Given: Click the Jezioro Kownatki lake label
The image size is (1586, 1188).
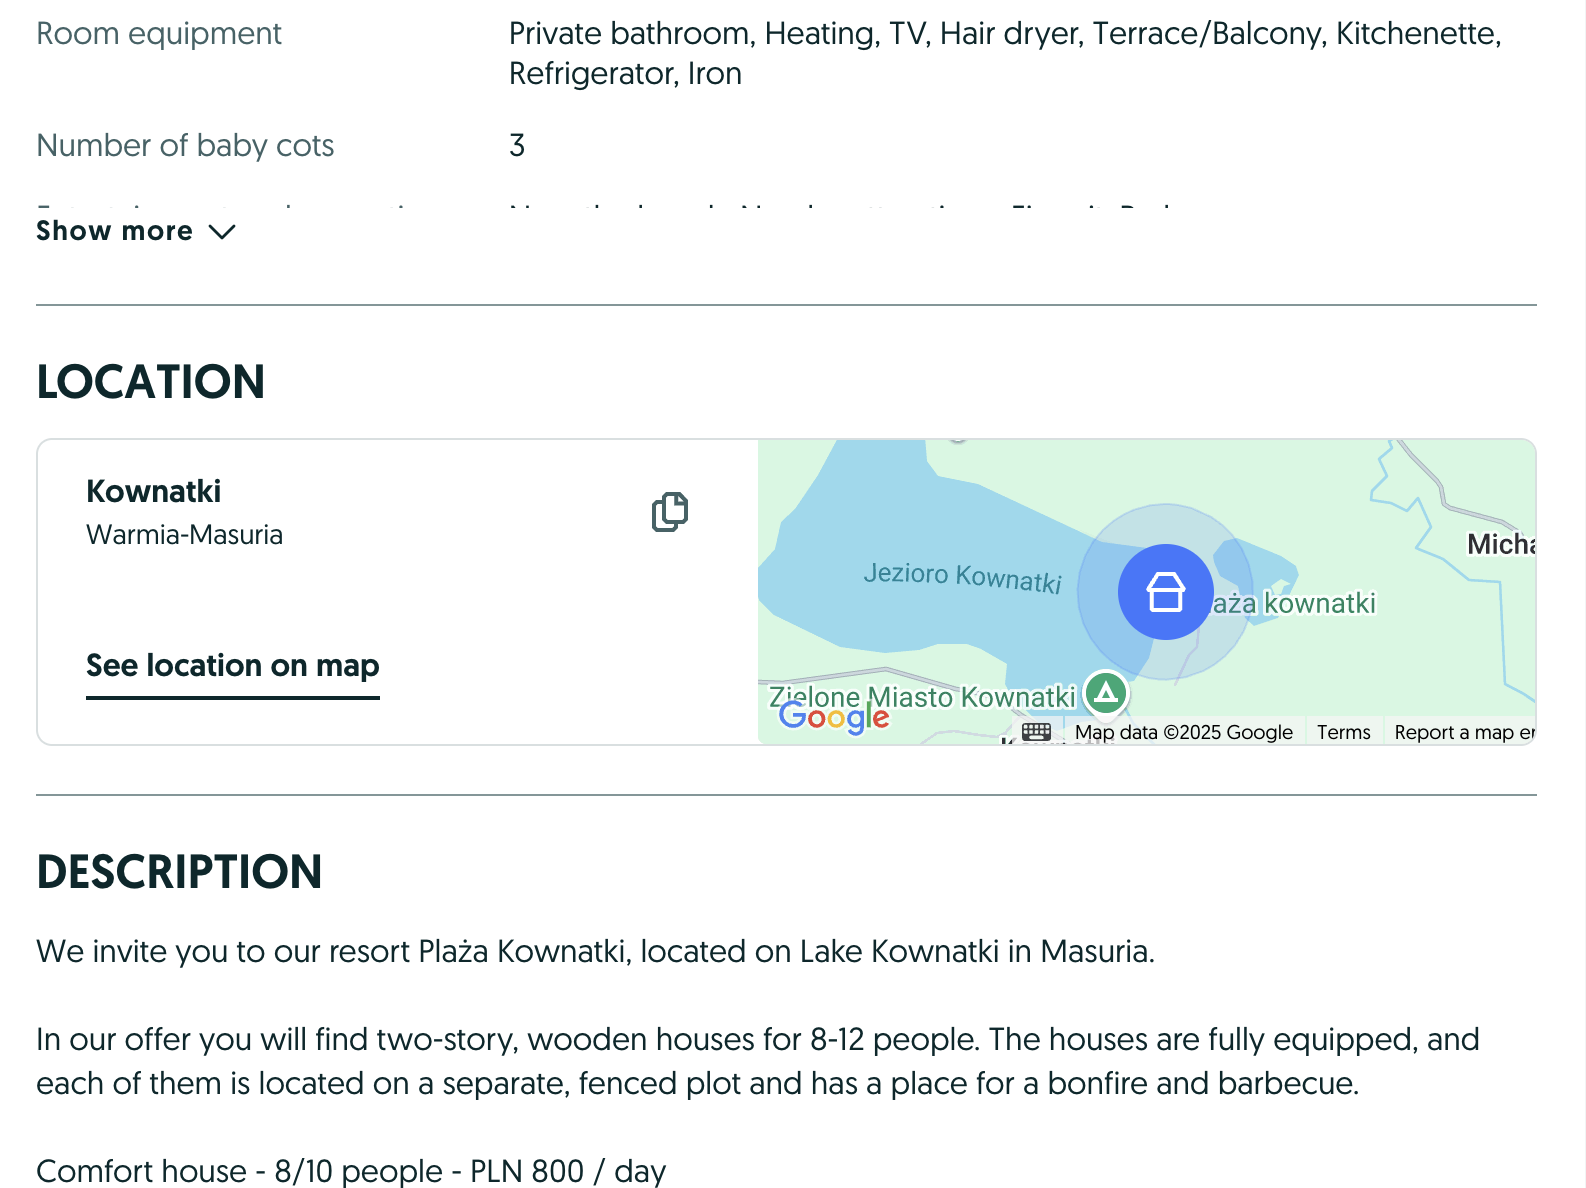Looking at the screenshot, I should pos(962,577).
